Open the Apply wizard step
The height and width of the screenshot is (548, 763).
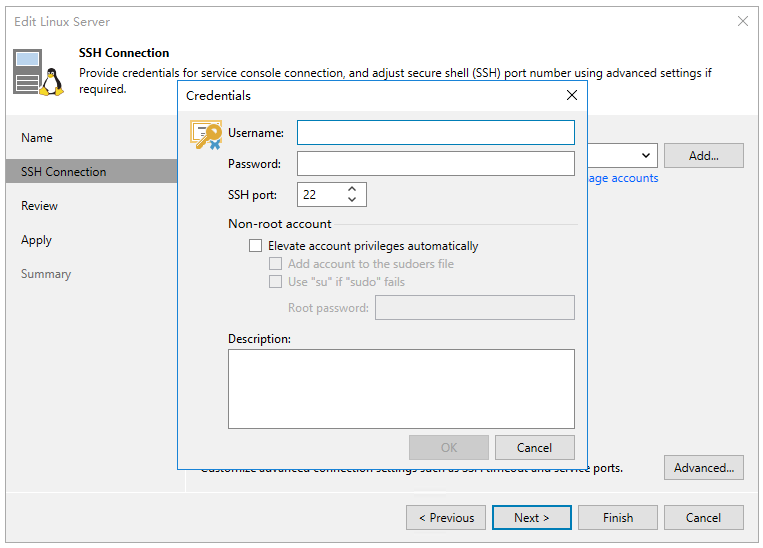pyautogui.click(x=36, y=240)
